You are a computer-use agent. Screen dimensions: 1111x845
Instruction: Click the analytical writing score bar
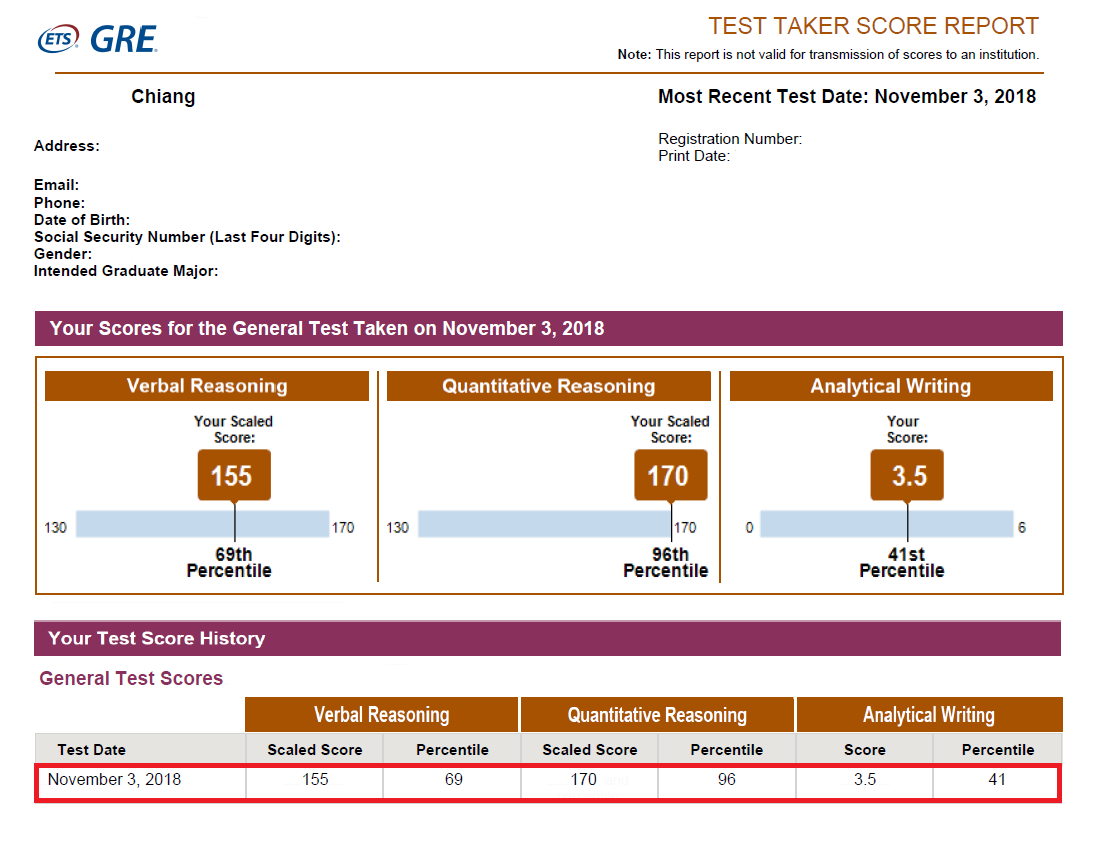(x=887, y=524)
